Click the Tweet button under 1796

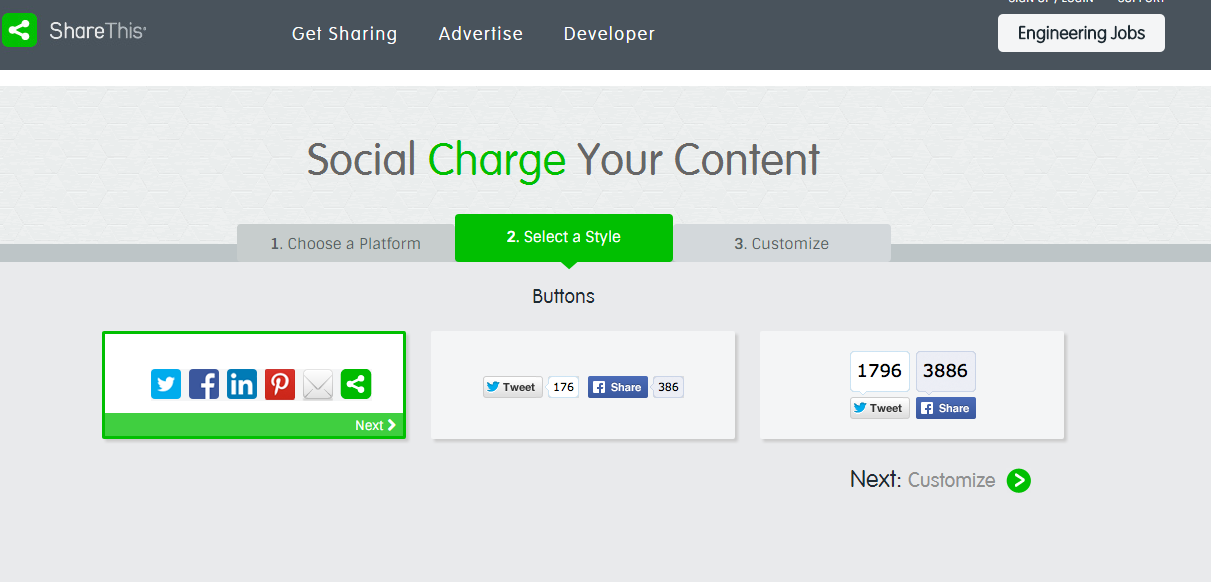pyautogui.click(x=880, y=408)
